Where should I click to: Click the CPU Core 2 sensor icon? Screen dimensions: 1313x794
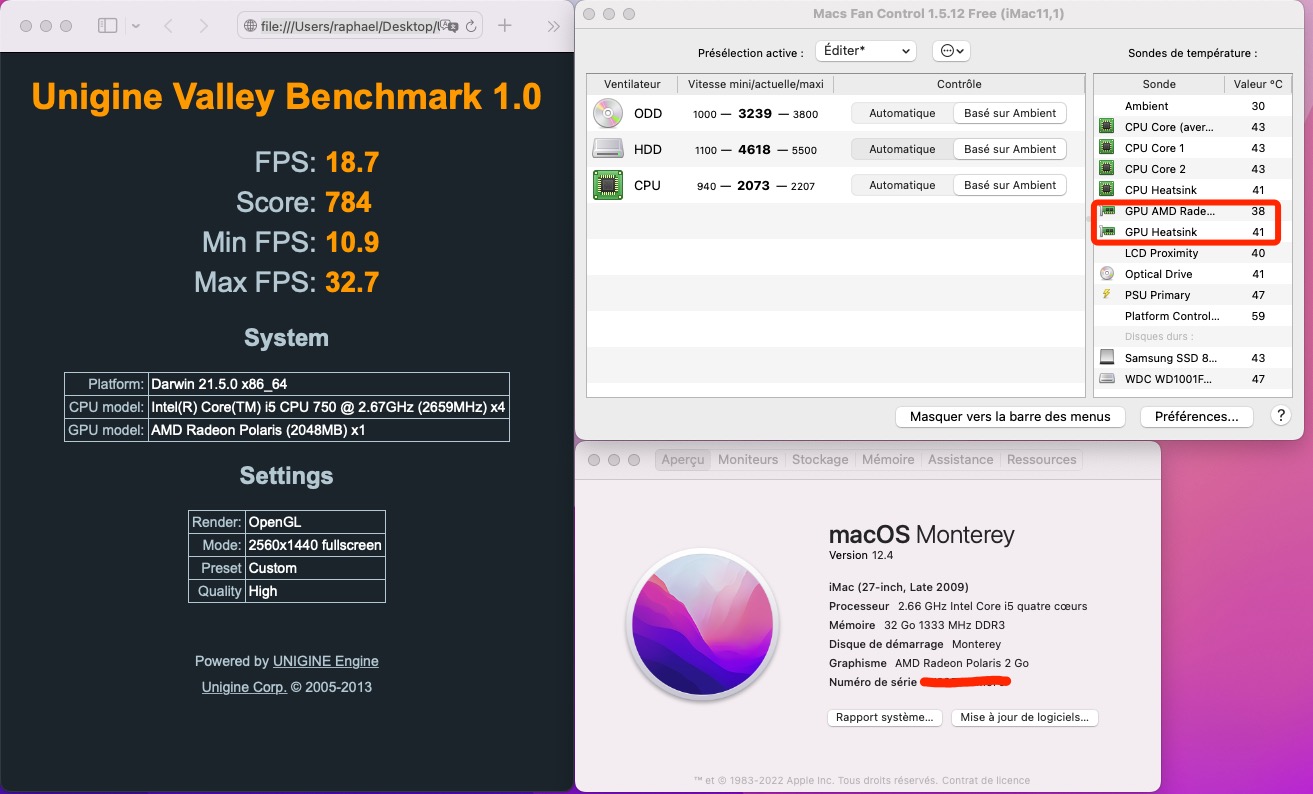pyautogui.click(x=1106, y=169)
